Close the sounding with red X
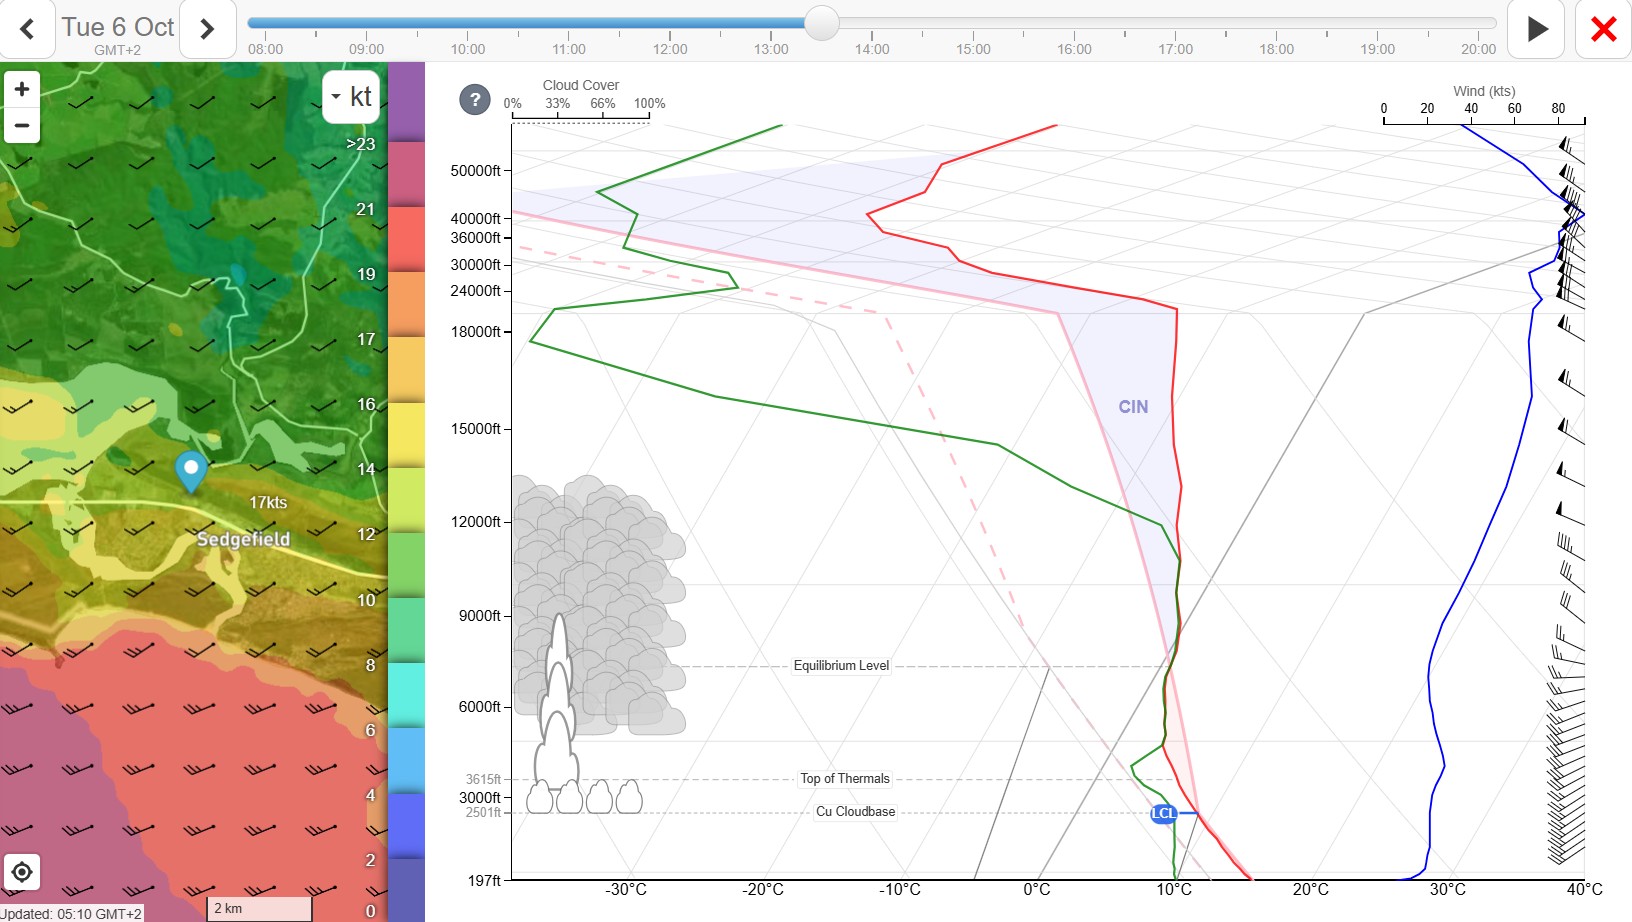The height and width of the screenshot is (922, 1632). tap(1603, 29)
